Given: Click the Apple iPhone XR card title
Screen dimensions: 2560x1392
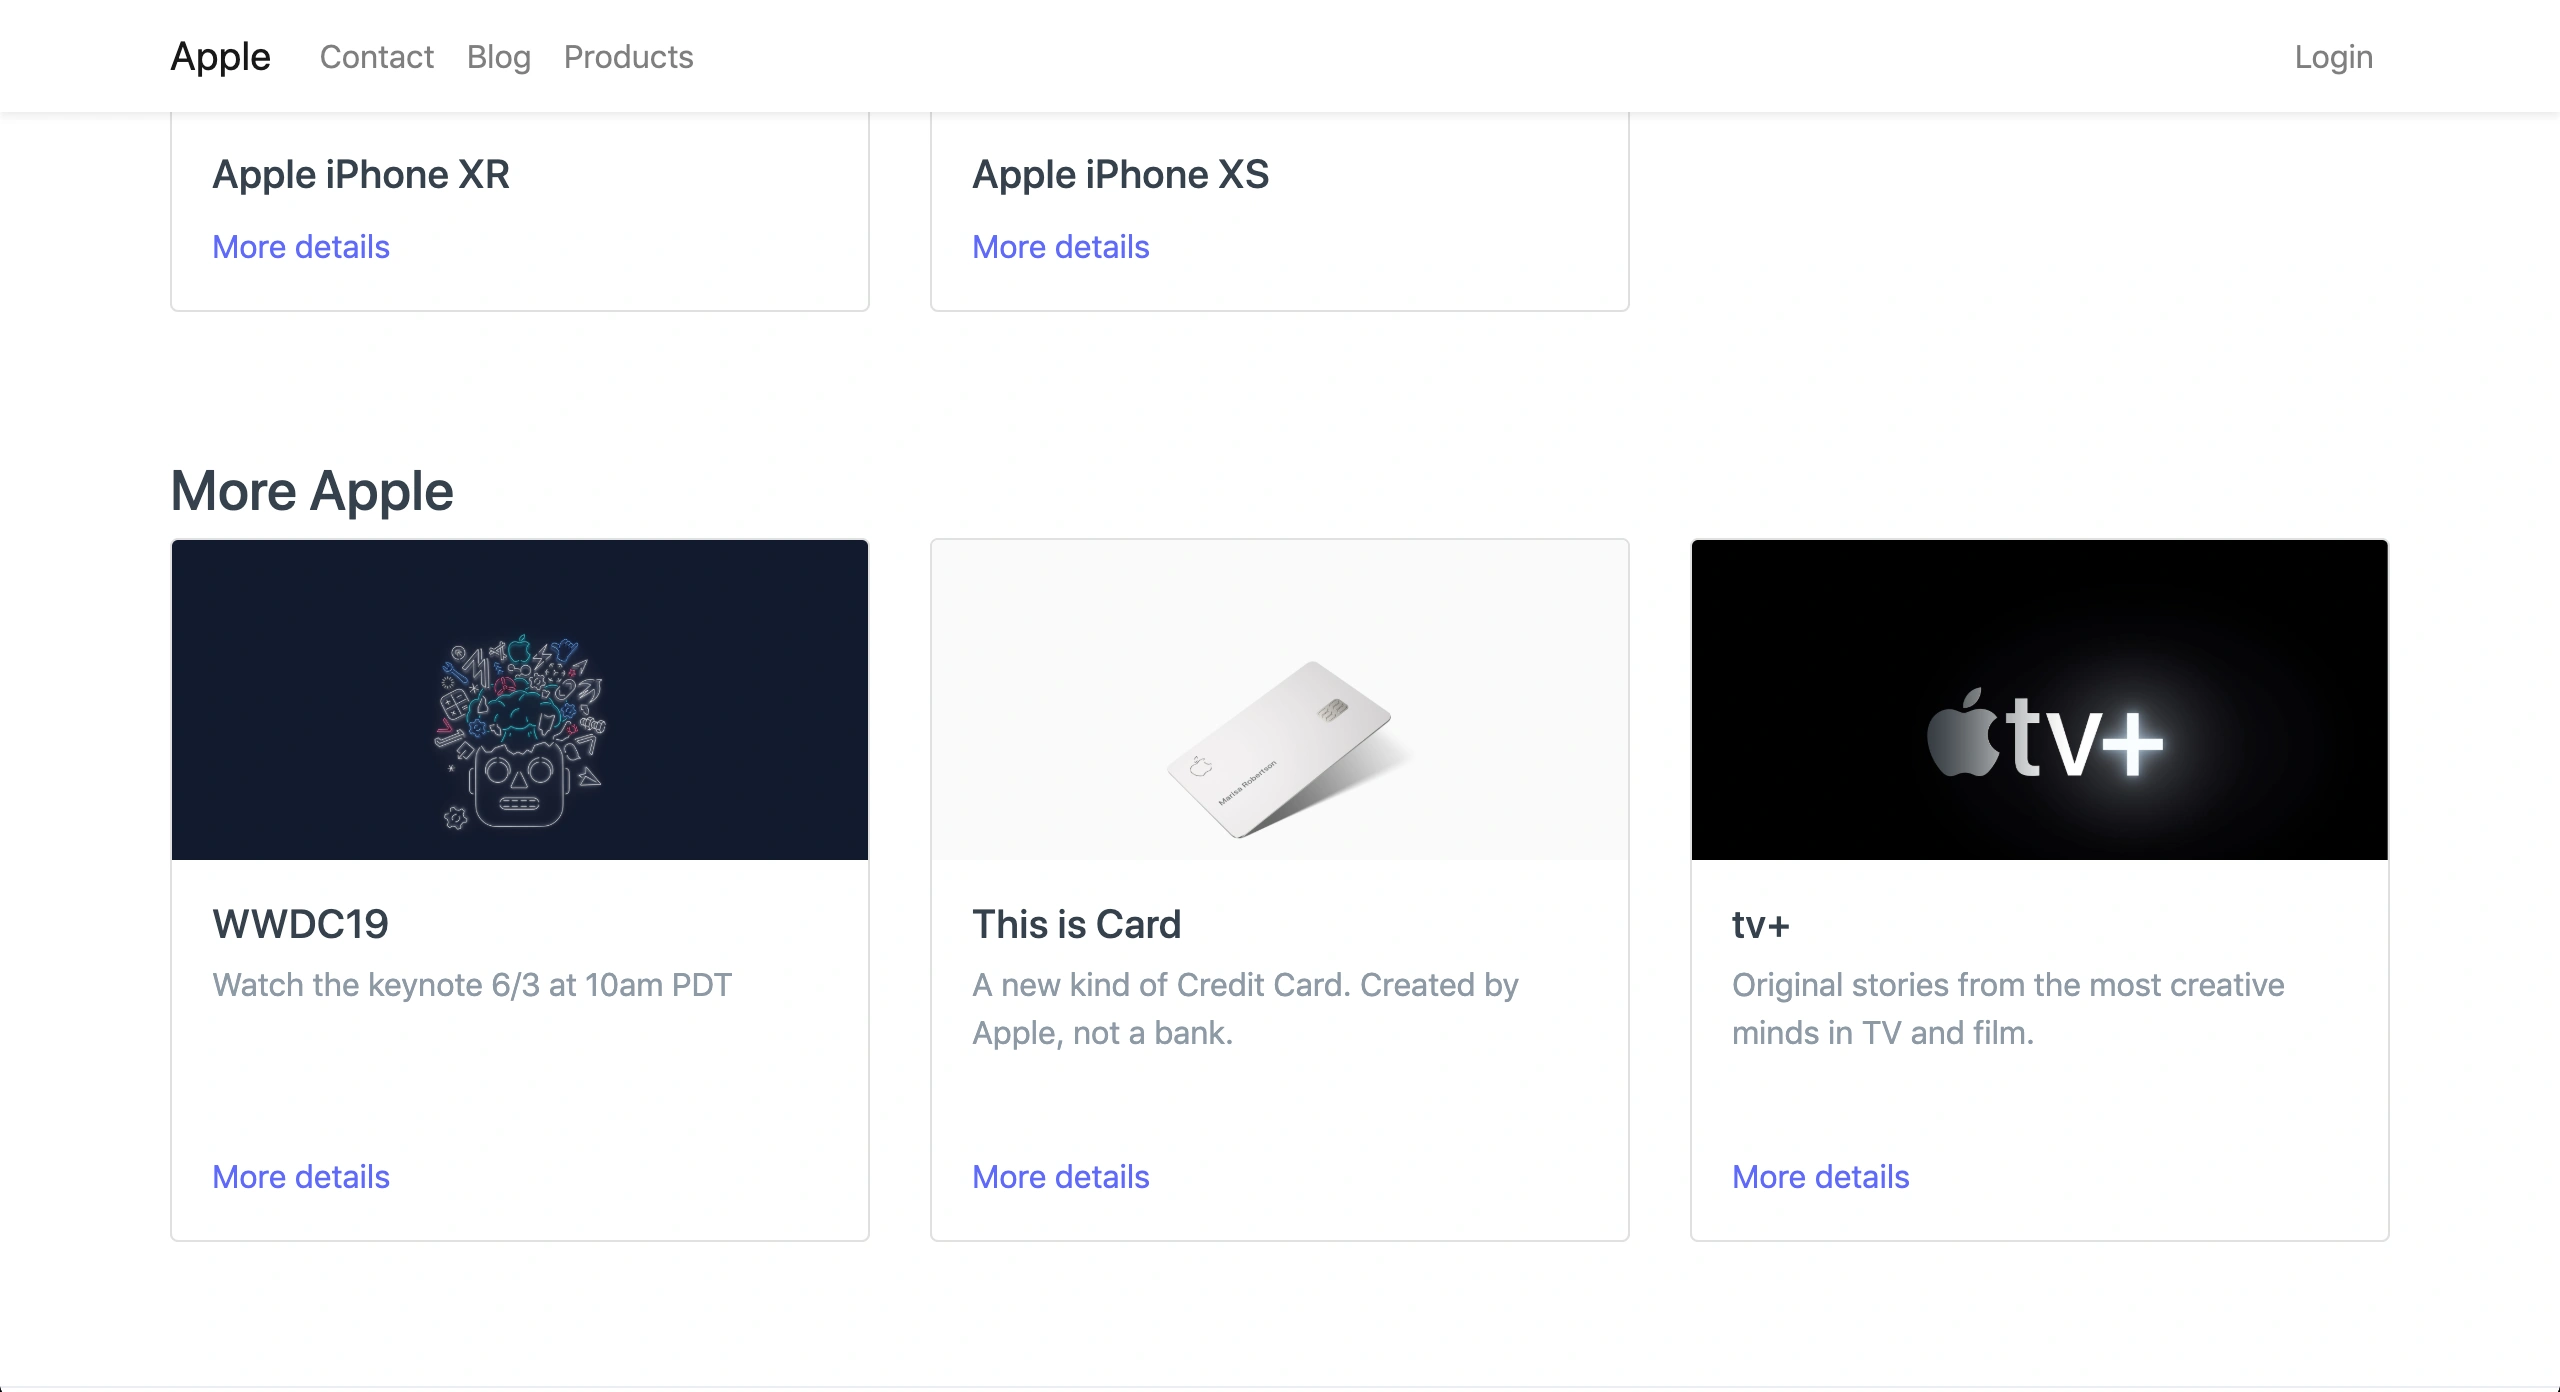Looking at the screenshot, I should (x=361, y=174).
